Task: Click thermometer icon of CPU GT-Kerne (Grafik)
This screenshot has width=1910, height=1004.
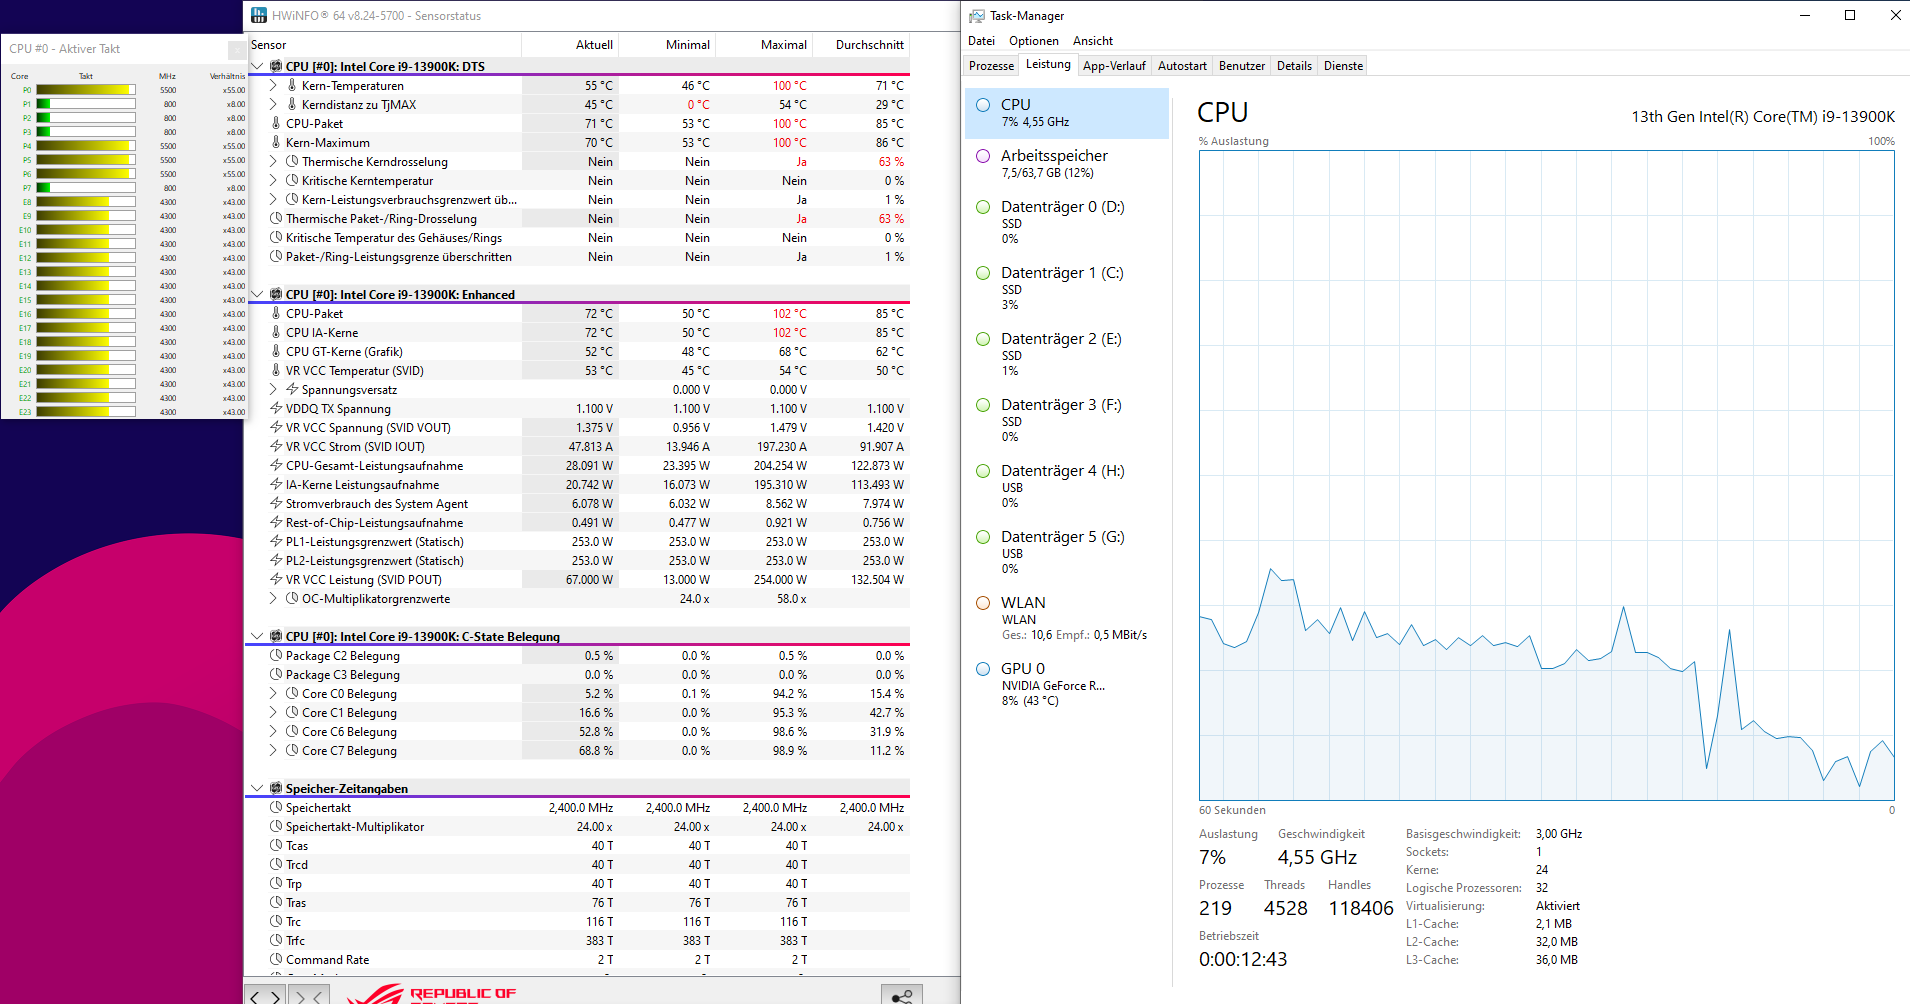Action: click(276, 351)
